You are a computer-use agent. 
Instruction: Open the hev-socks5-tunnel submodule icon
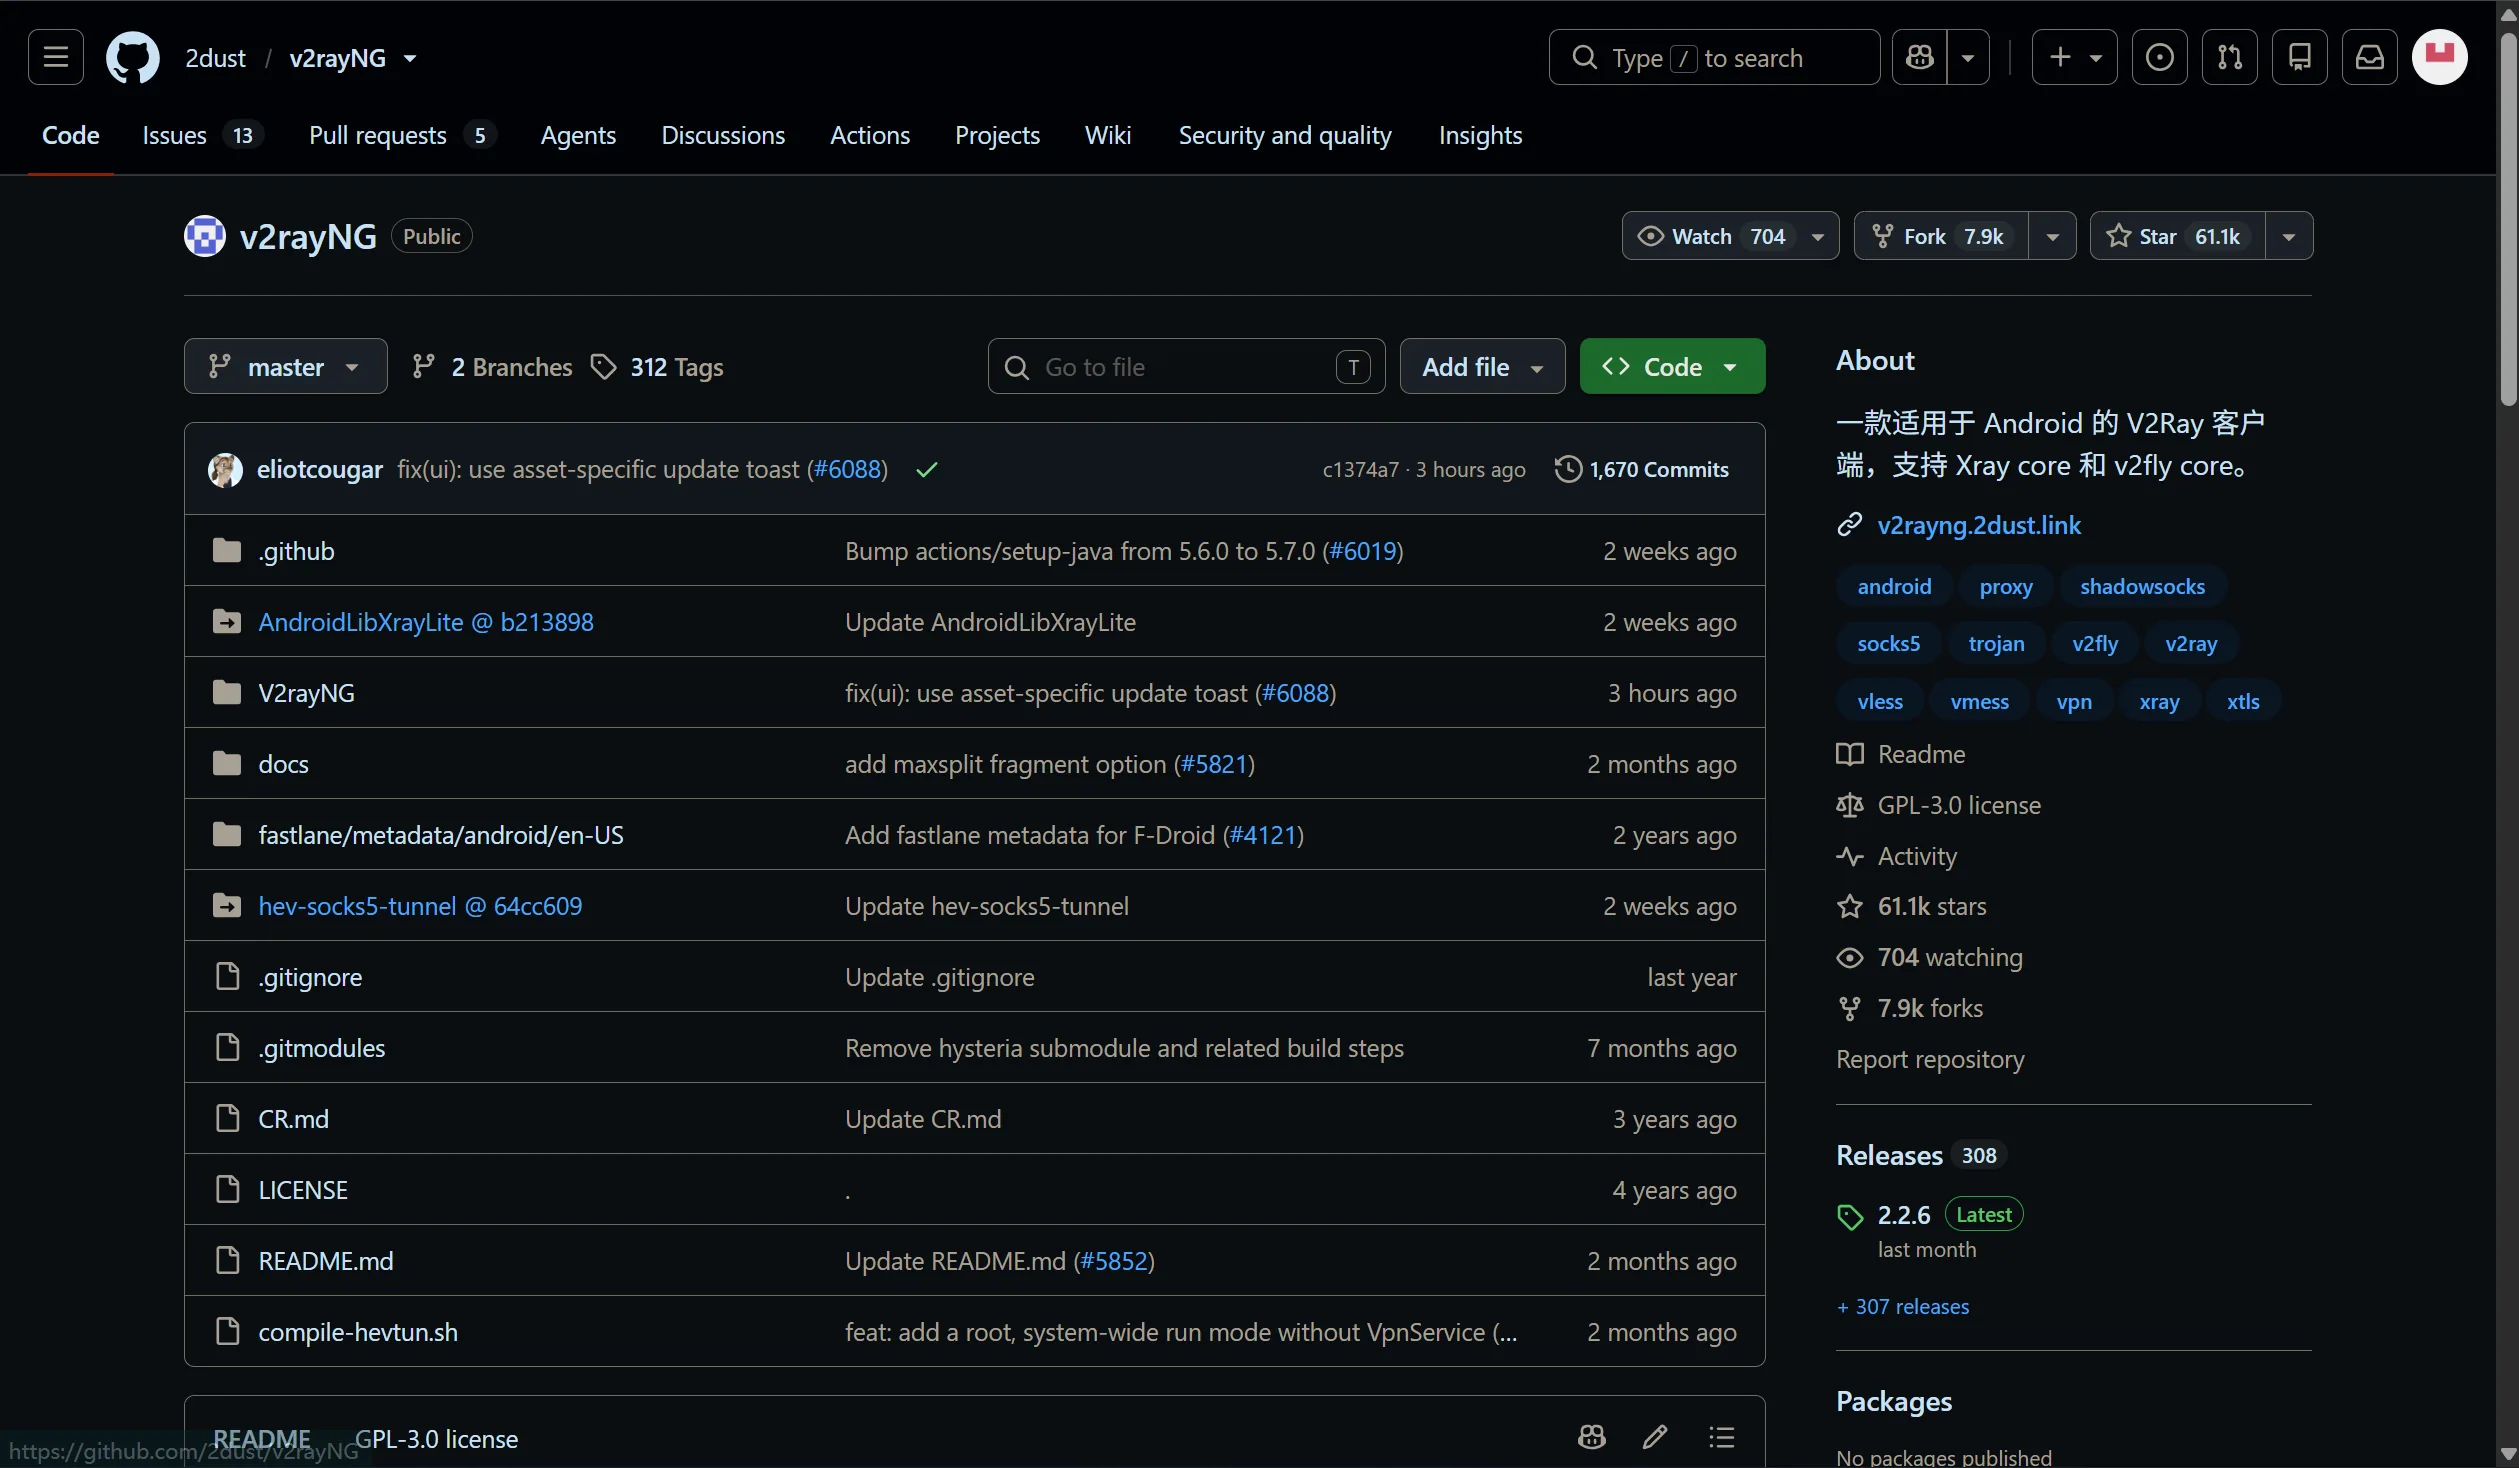227,905
